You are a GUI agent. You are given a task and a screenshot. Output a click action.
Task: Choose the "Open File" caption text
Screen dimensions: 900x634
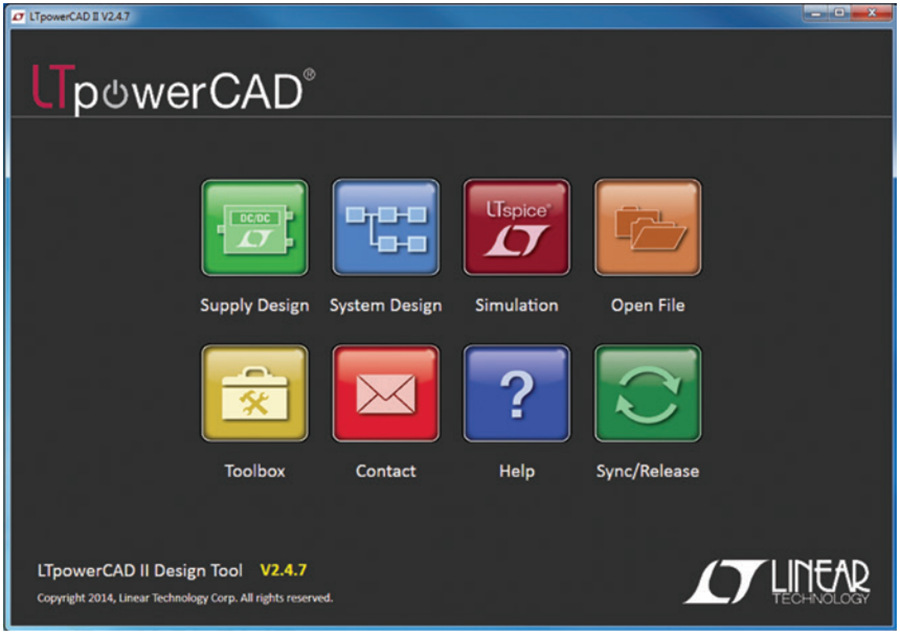(647, 305)
